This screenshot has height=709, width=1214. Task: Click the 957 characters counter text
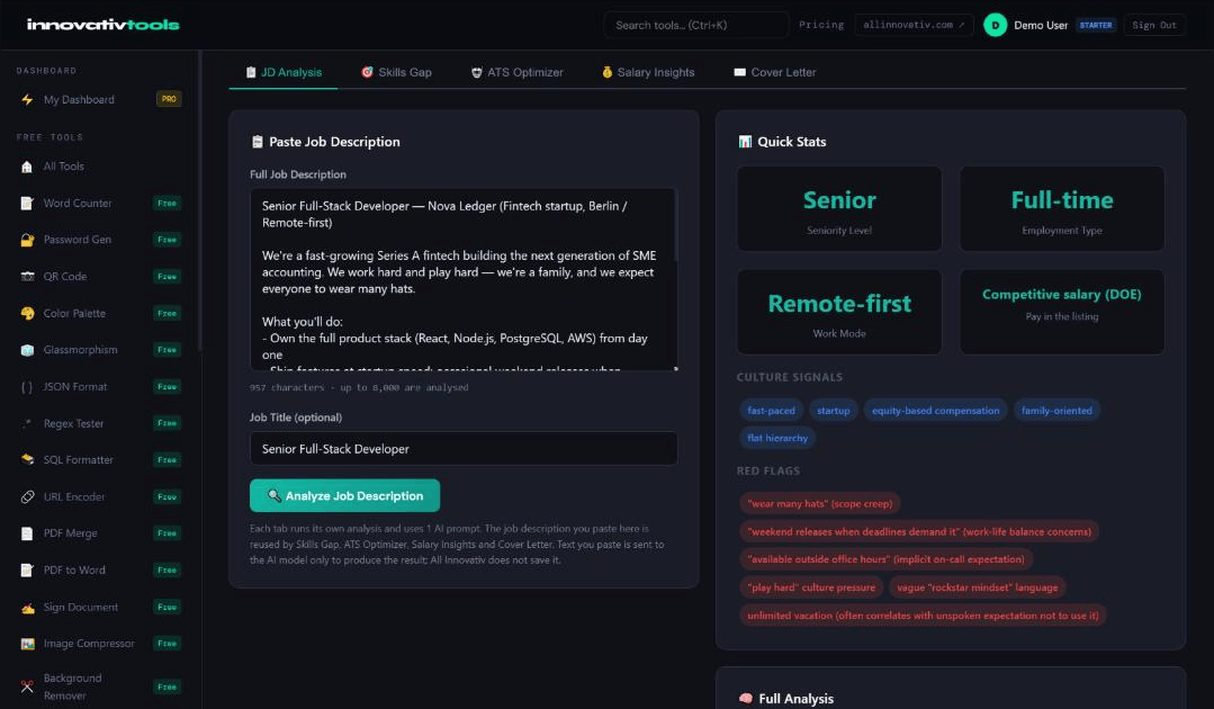pos(359,387)
